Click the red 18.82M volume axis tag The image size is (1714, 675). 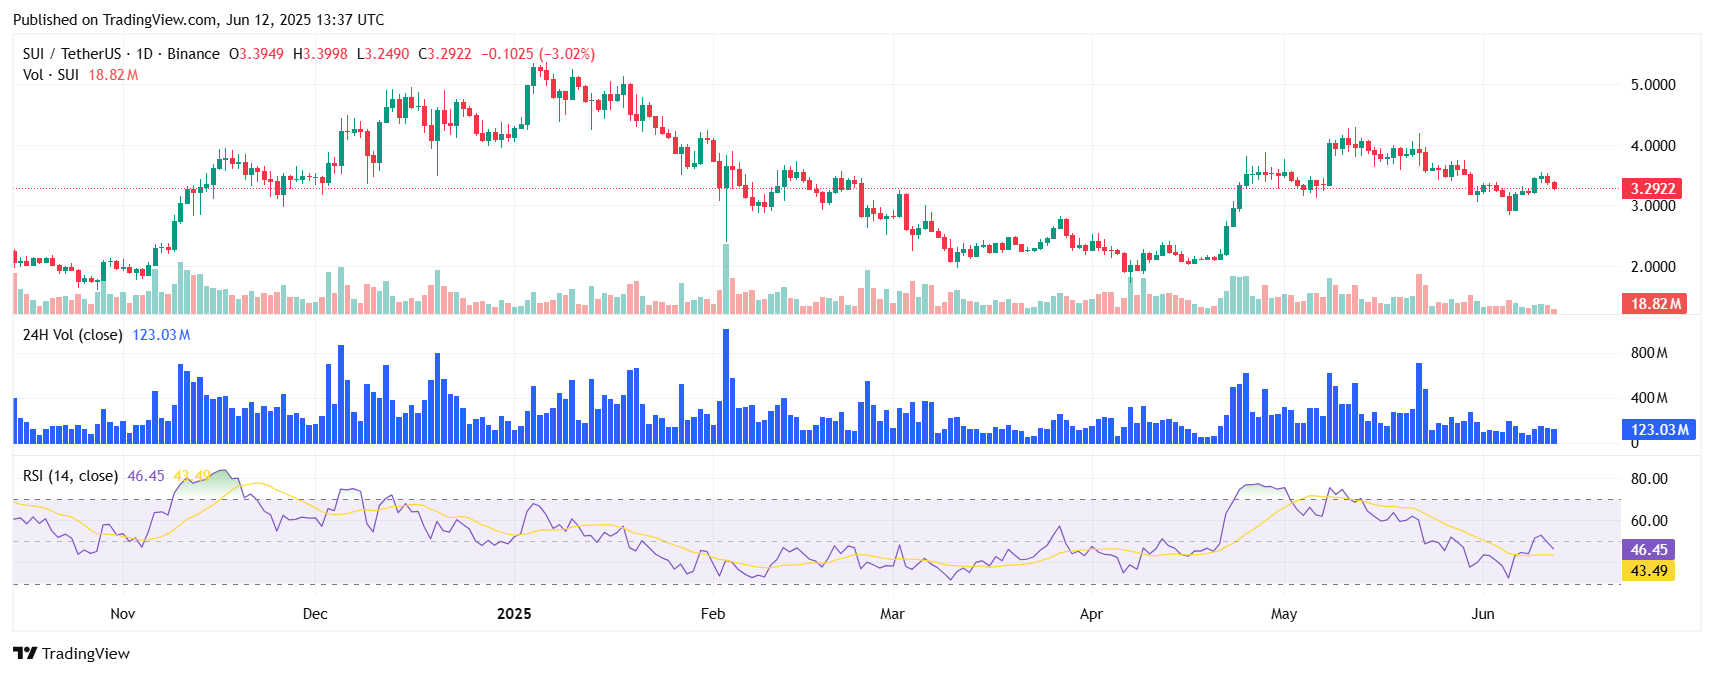[1655, 304]
